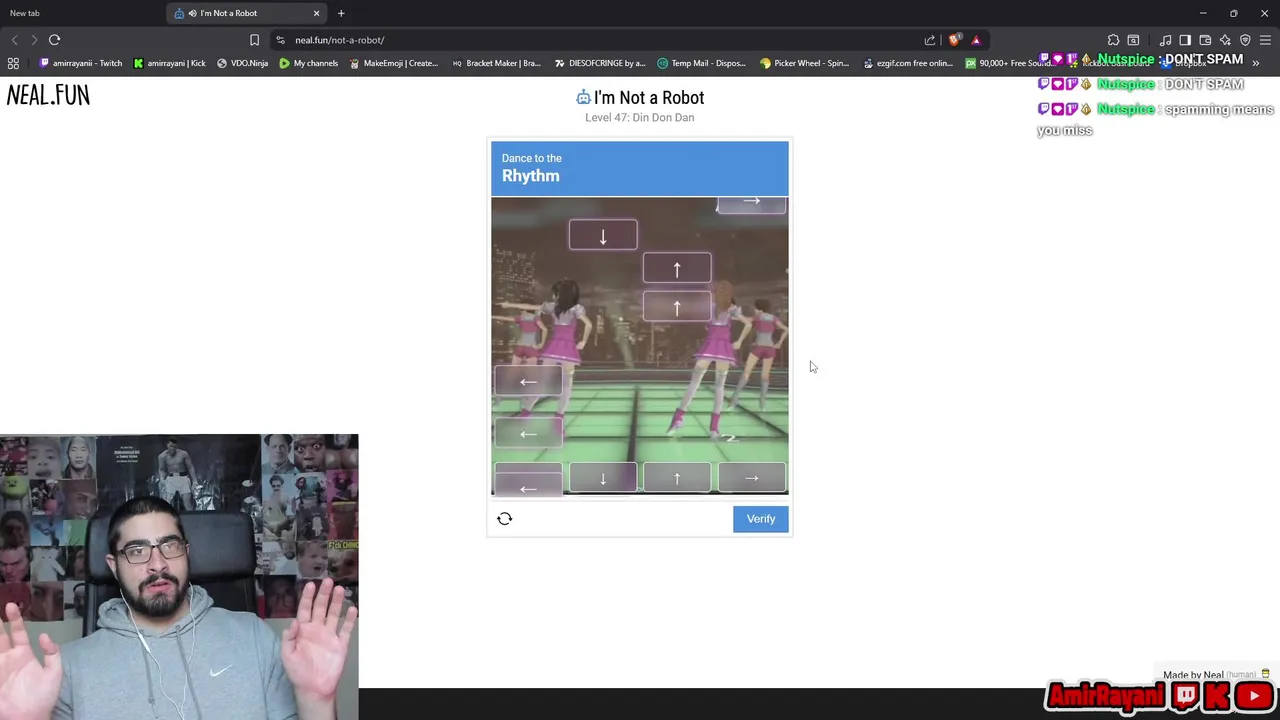This screenshot has width=1280, height=720.
Task: Open the browser hamburger menu
Action: [x=1266, y=40]
